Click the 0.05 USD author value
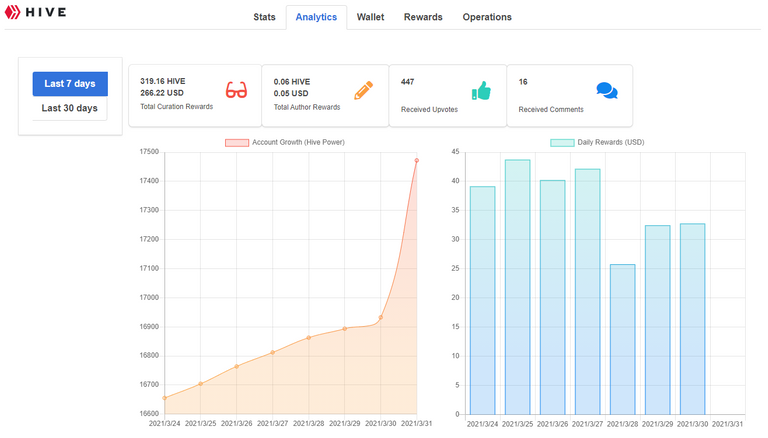768x438 pixels. [291, 94]
